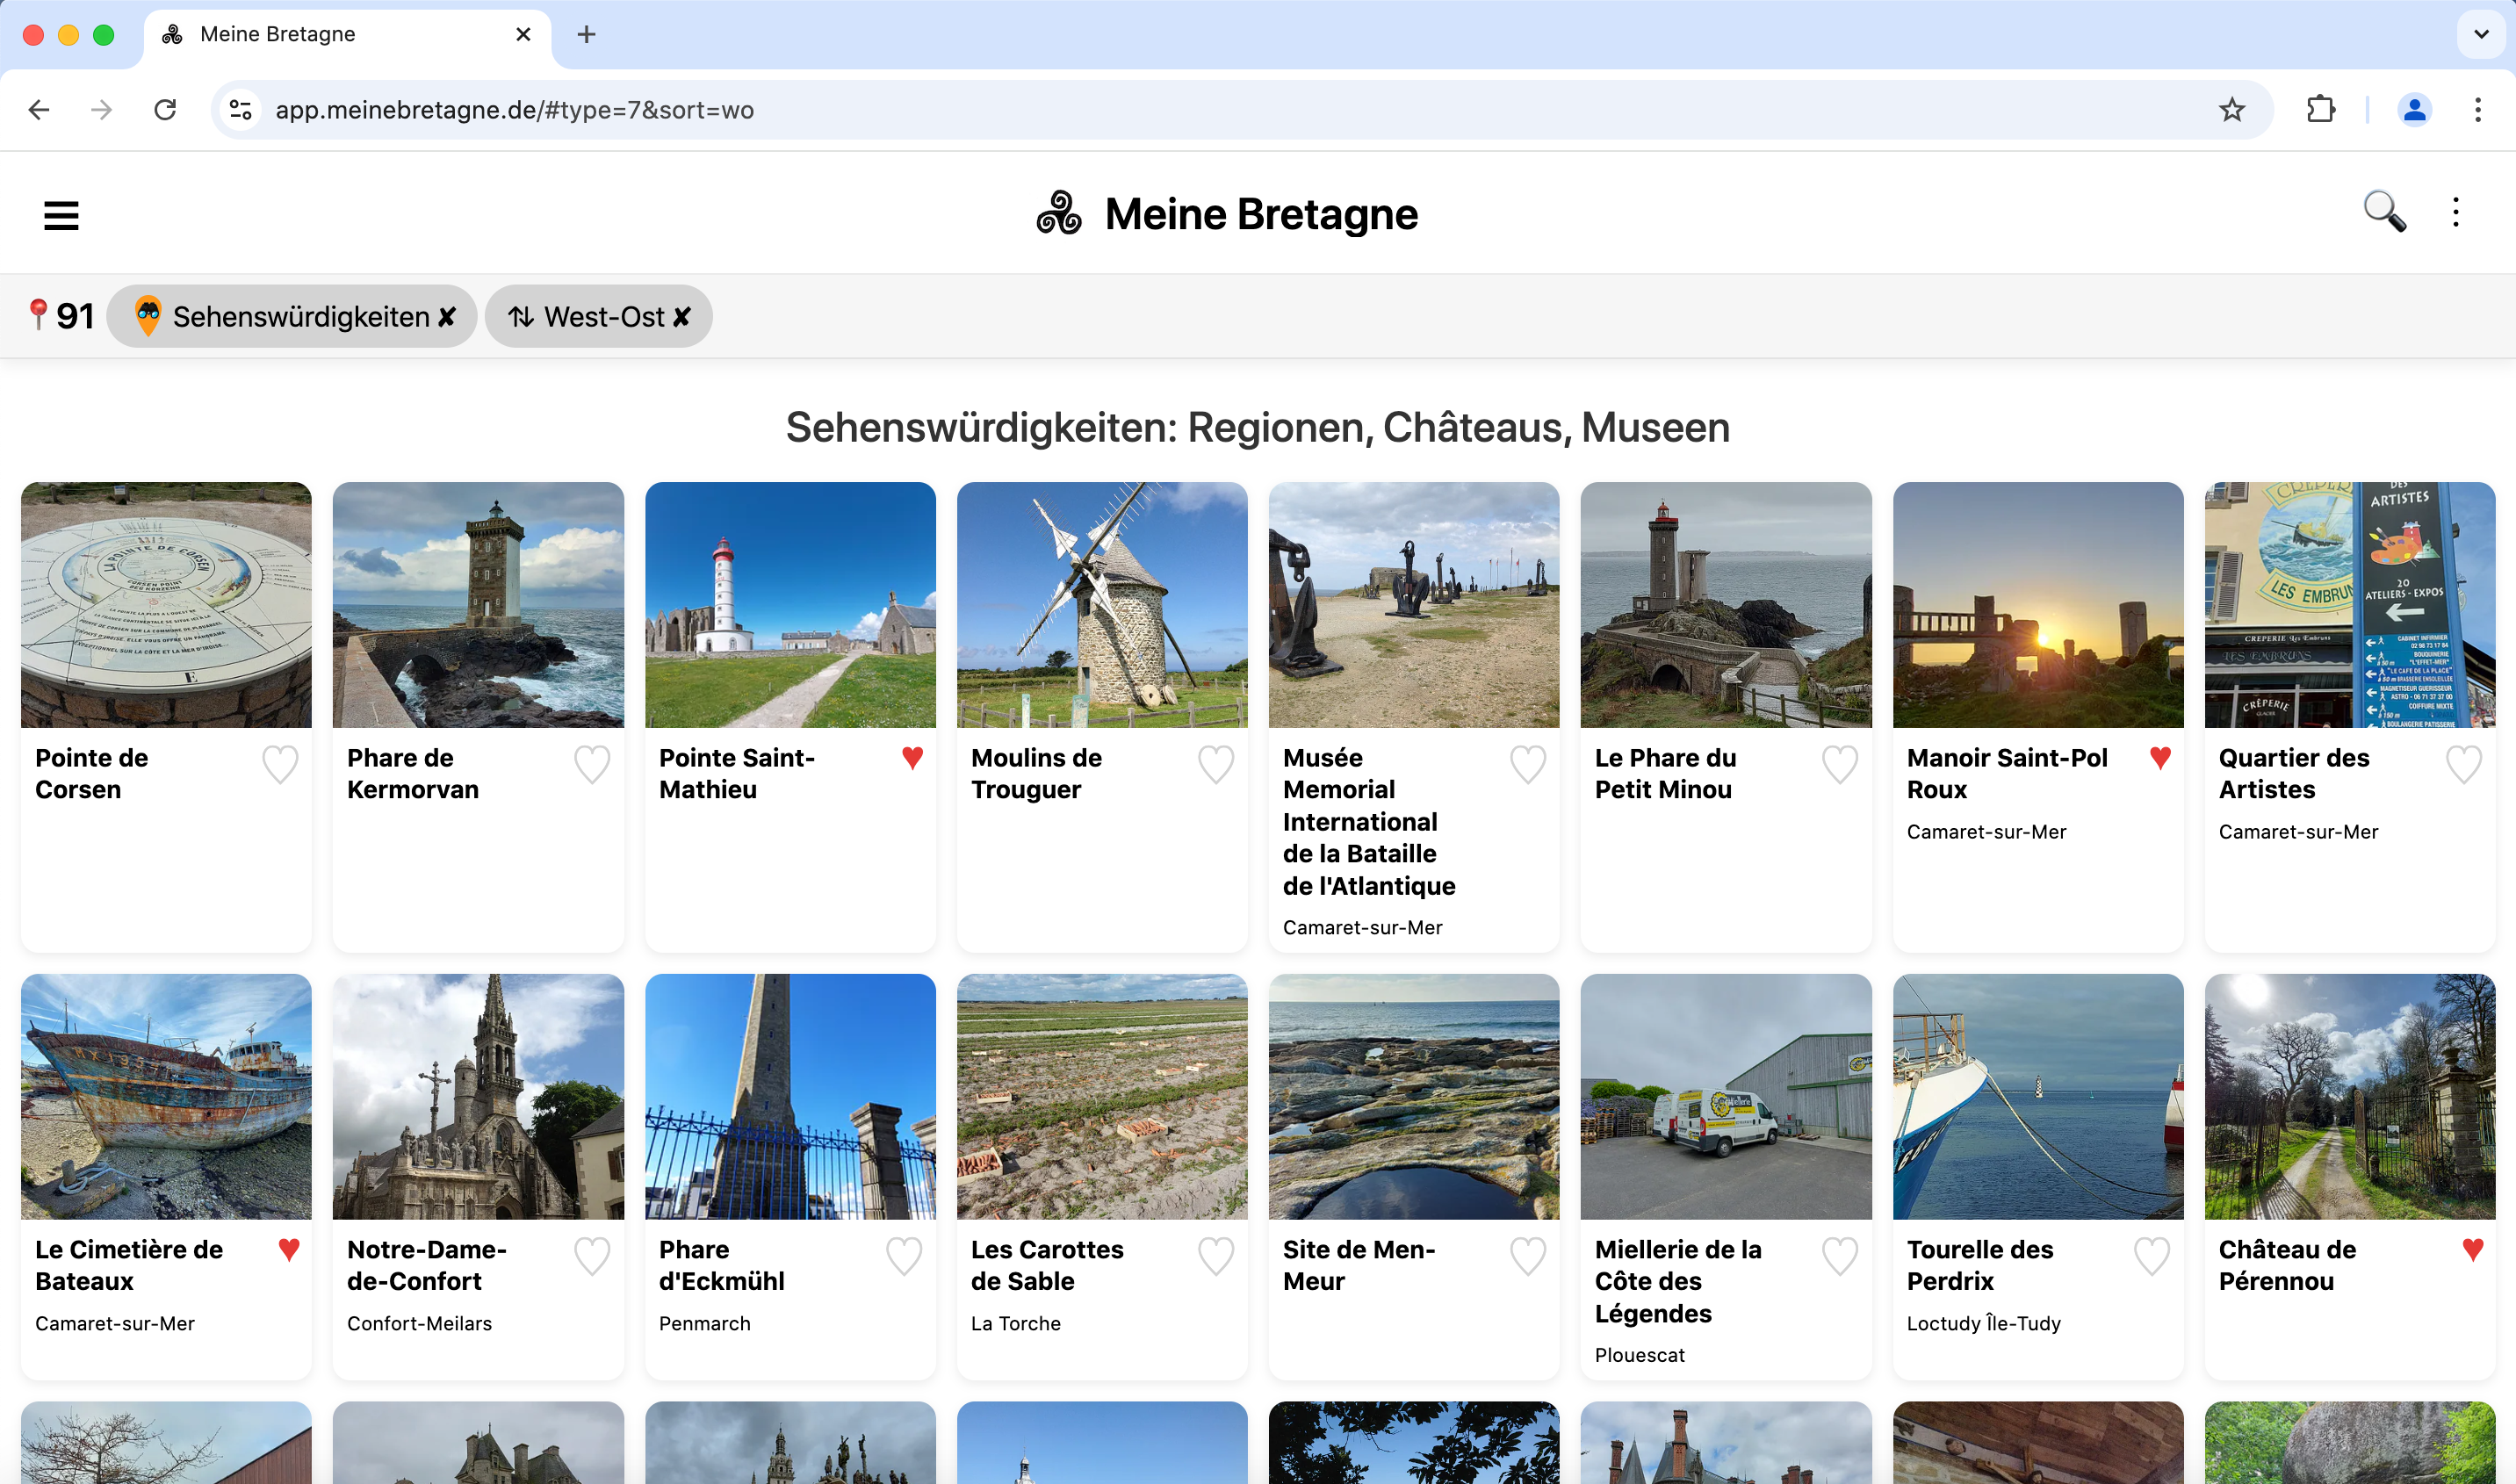Bookmark this page with star icon
2516x1484 pixels.
(2232, 110)
